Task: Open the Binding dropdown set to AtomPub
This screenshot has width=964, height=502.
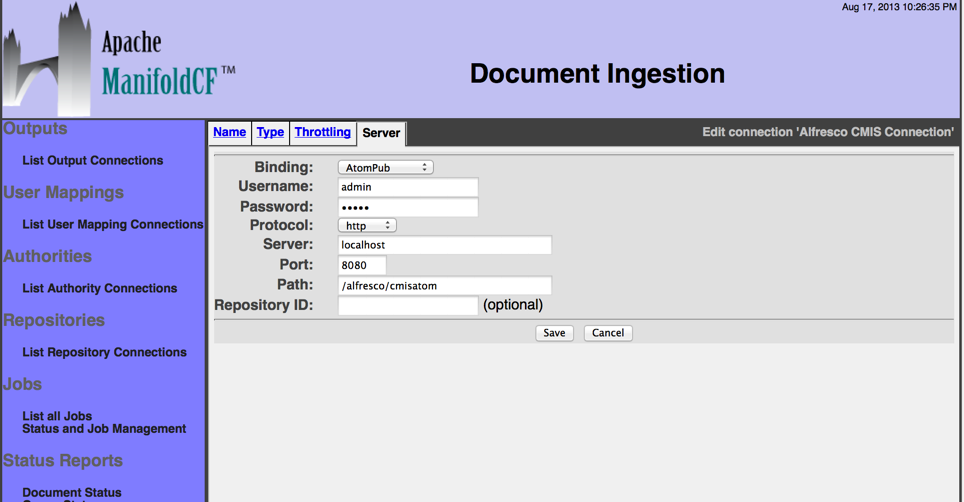Action: 385,167
